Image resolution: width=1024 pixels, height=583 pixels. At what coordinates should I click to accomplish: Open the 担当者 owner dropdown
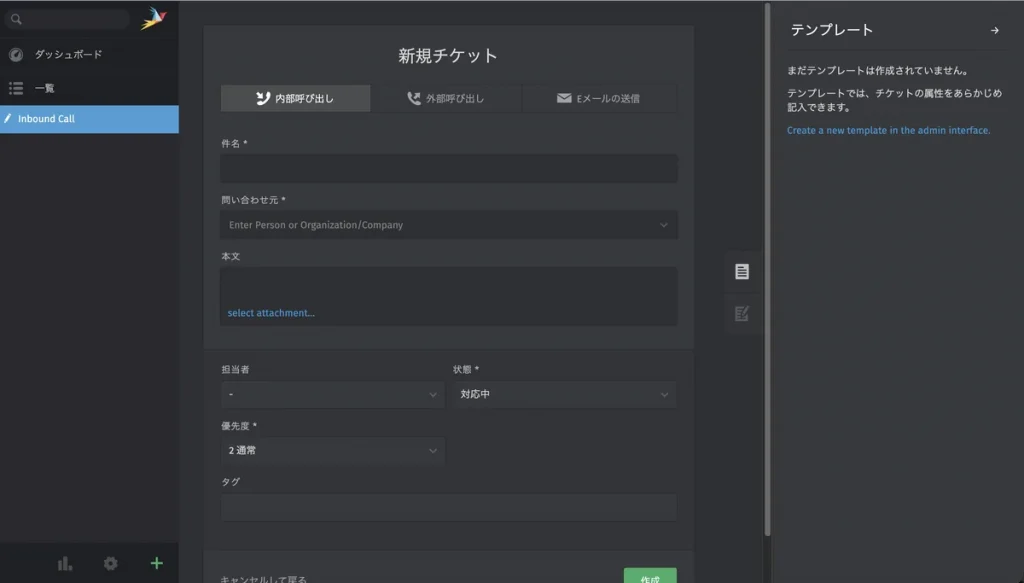coord(332,395)
